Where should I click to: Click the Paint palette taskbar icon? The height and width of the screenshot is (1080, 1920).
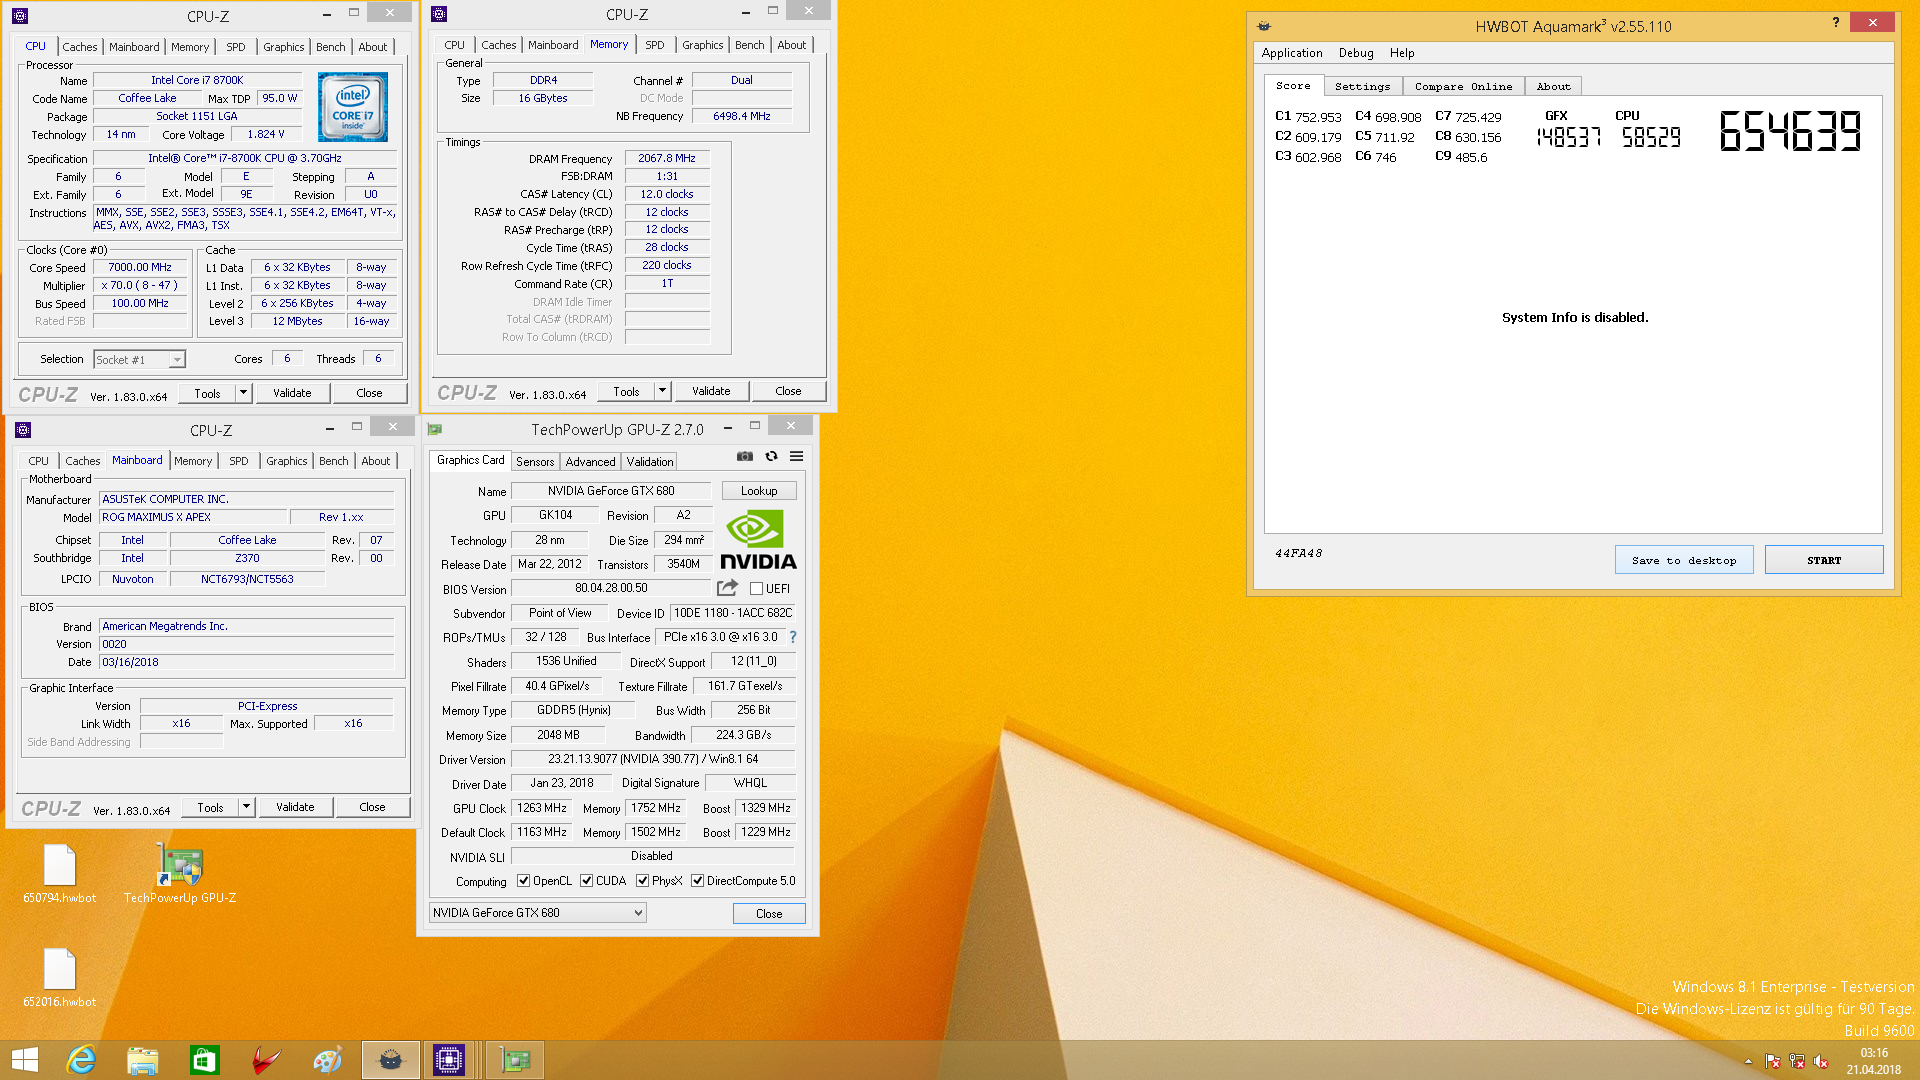tap(328, 1060)
